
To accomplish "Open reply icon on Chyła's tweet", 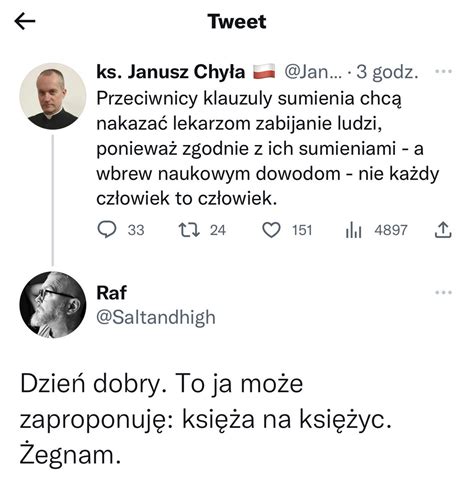I will coord(107,230).
